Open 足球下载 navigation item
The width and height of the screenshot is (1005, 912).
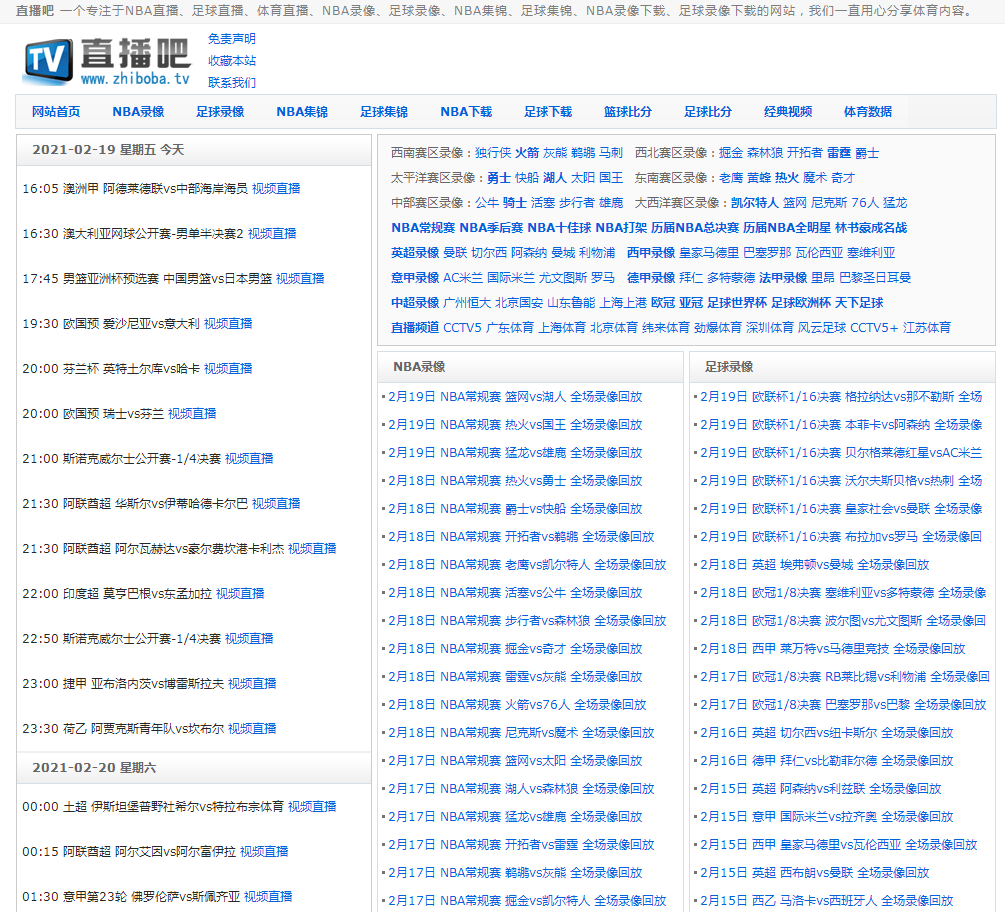548,112
